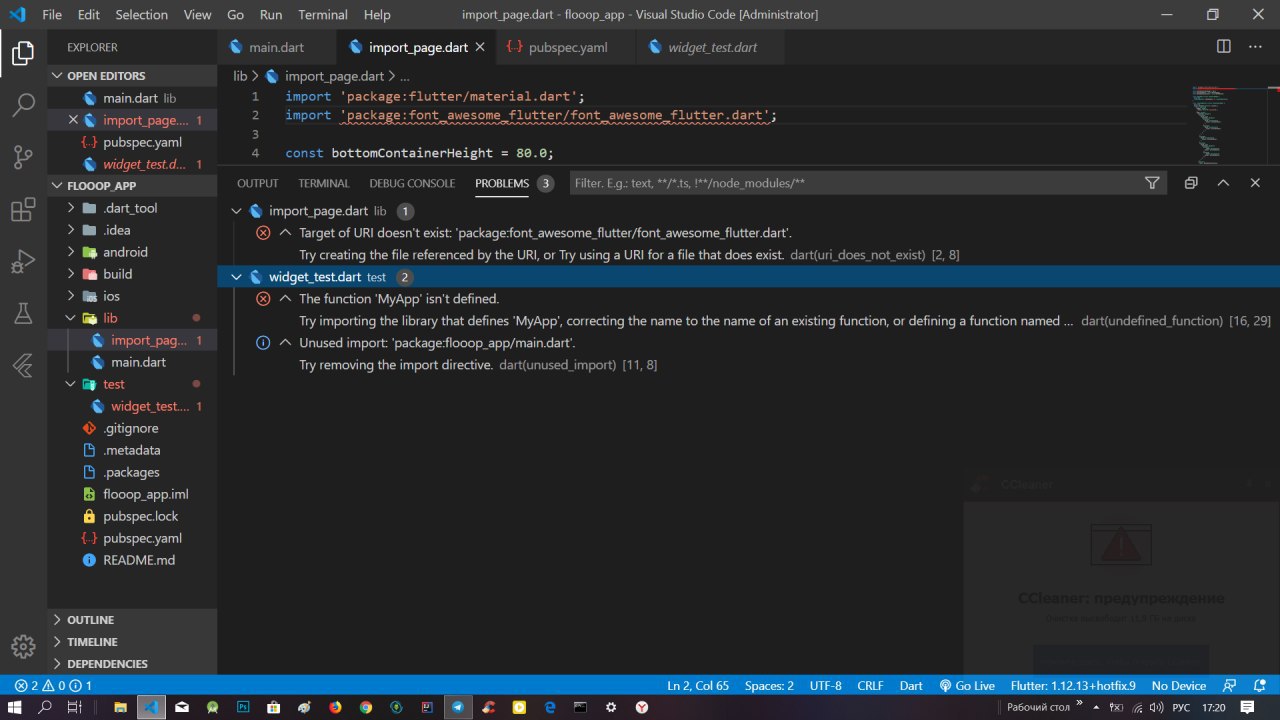The width and height of the screenshot is (1280, 720).
Task: Maximize the panel with the up chevron
Action: 1223,183
